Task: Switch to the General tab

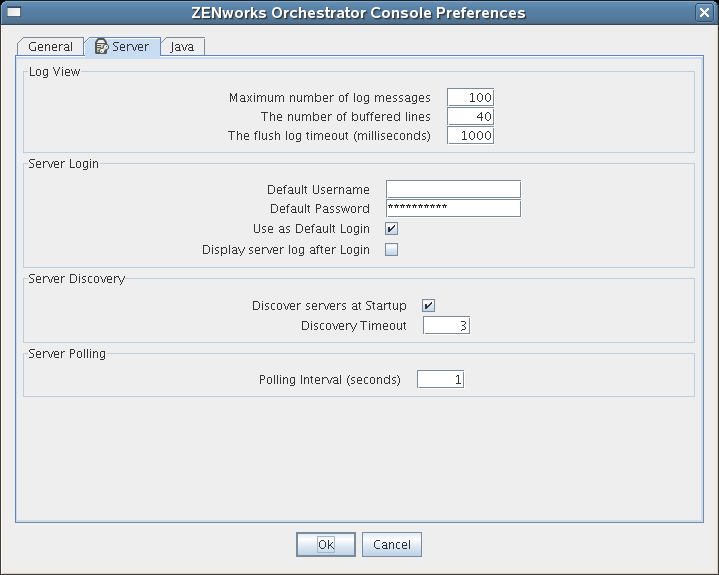Action: 50,47
